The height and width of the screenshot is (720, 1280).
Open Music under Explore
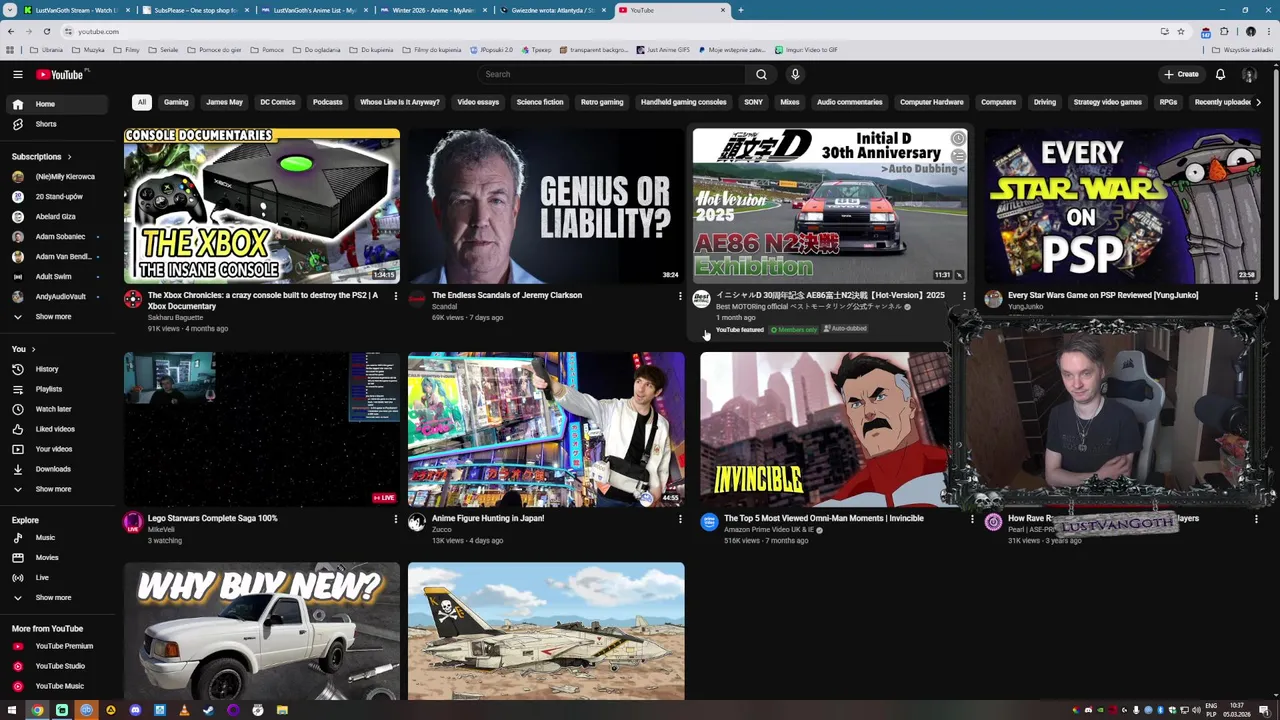pyautogui.click(x=45, y=538)
